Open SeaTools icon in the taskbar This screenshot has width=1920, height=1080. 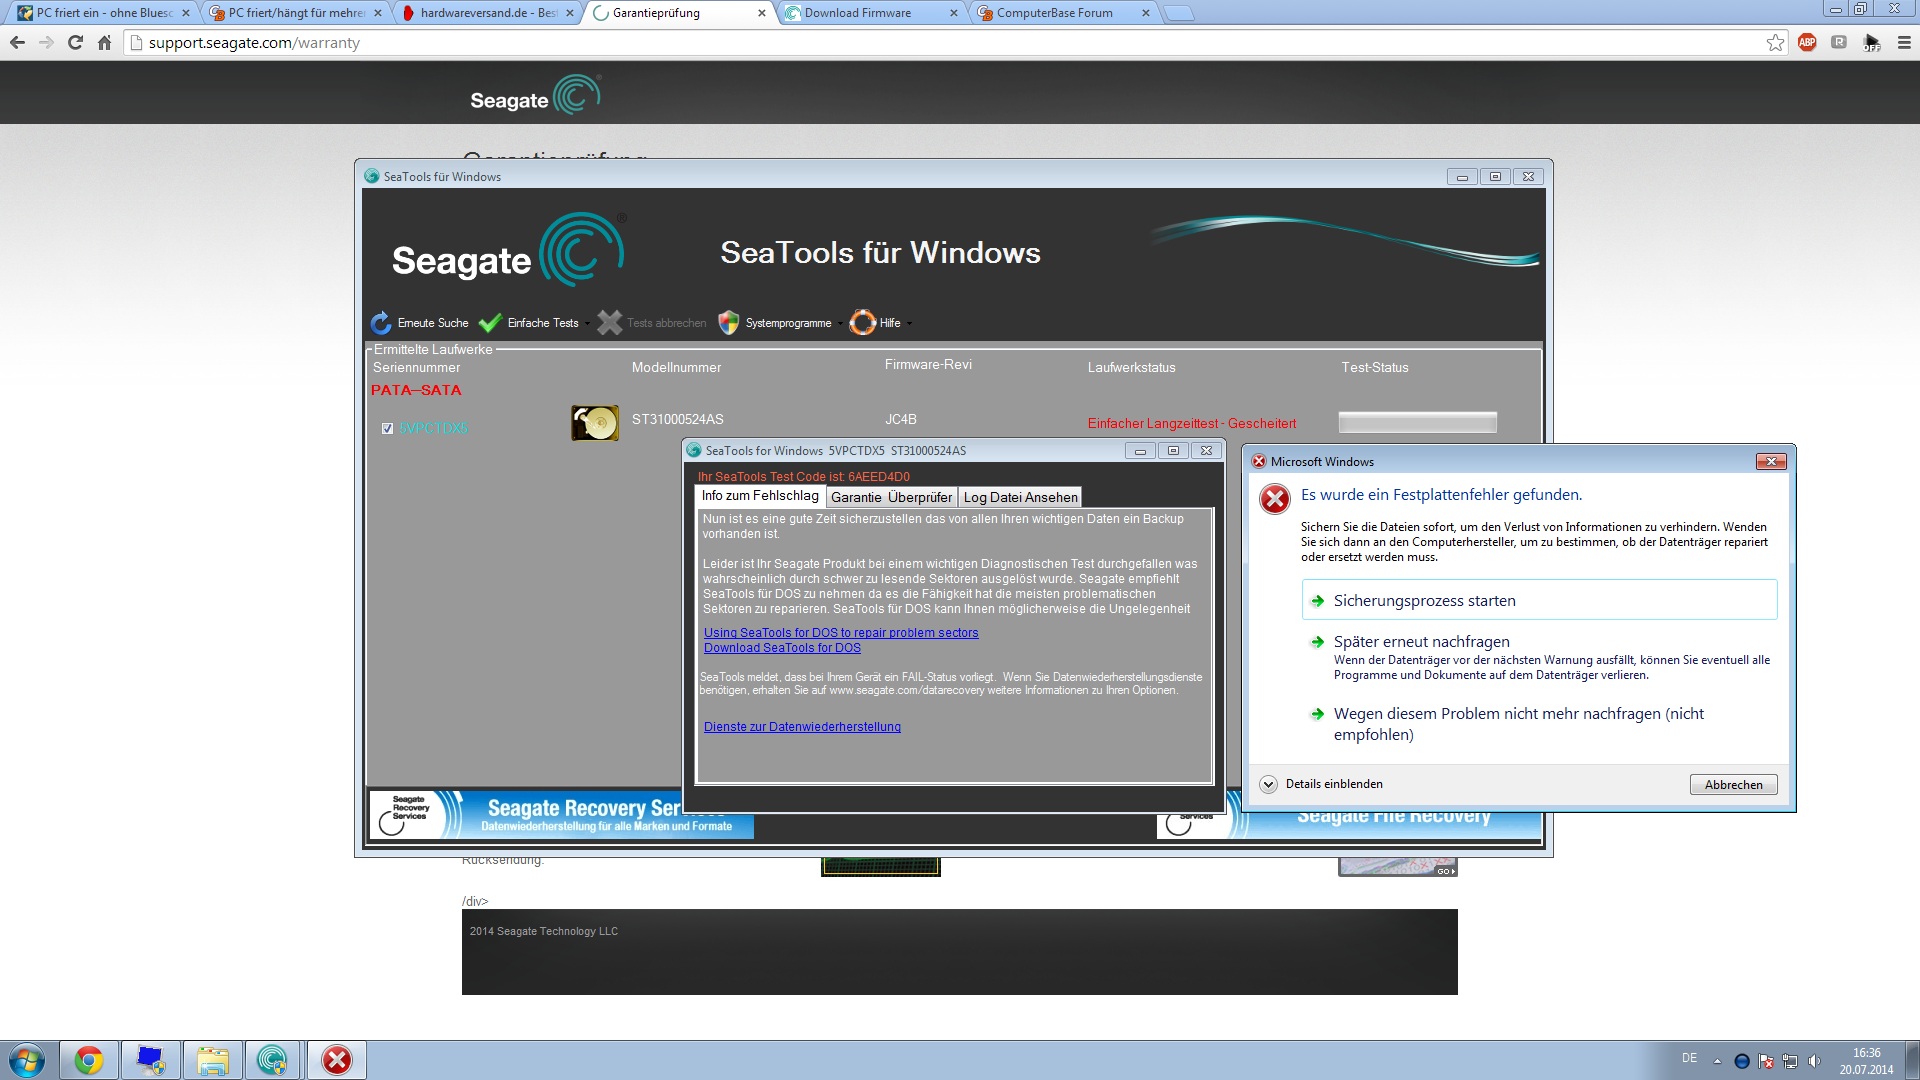272,1060
